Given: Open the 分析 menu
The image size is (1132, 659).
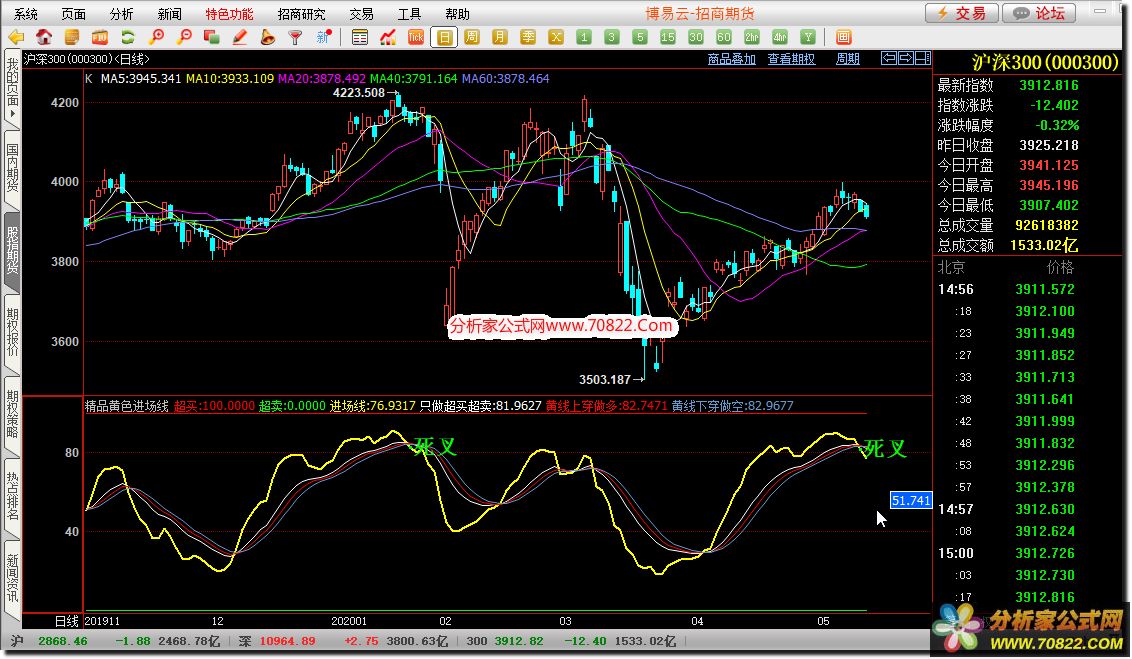Looking at the screenshot, I should click(x=121, y=14).
